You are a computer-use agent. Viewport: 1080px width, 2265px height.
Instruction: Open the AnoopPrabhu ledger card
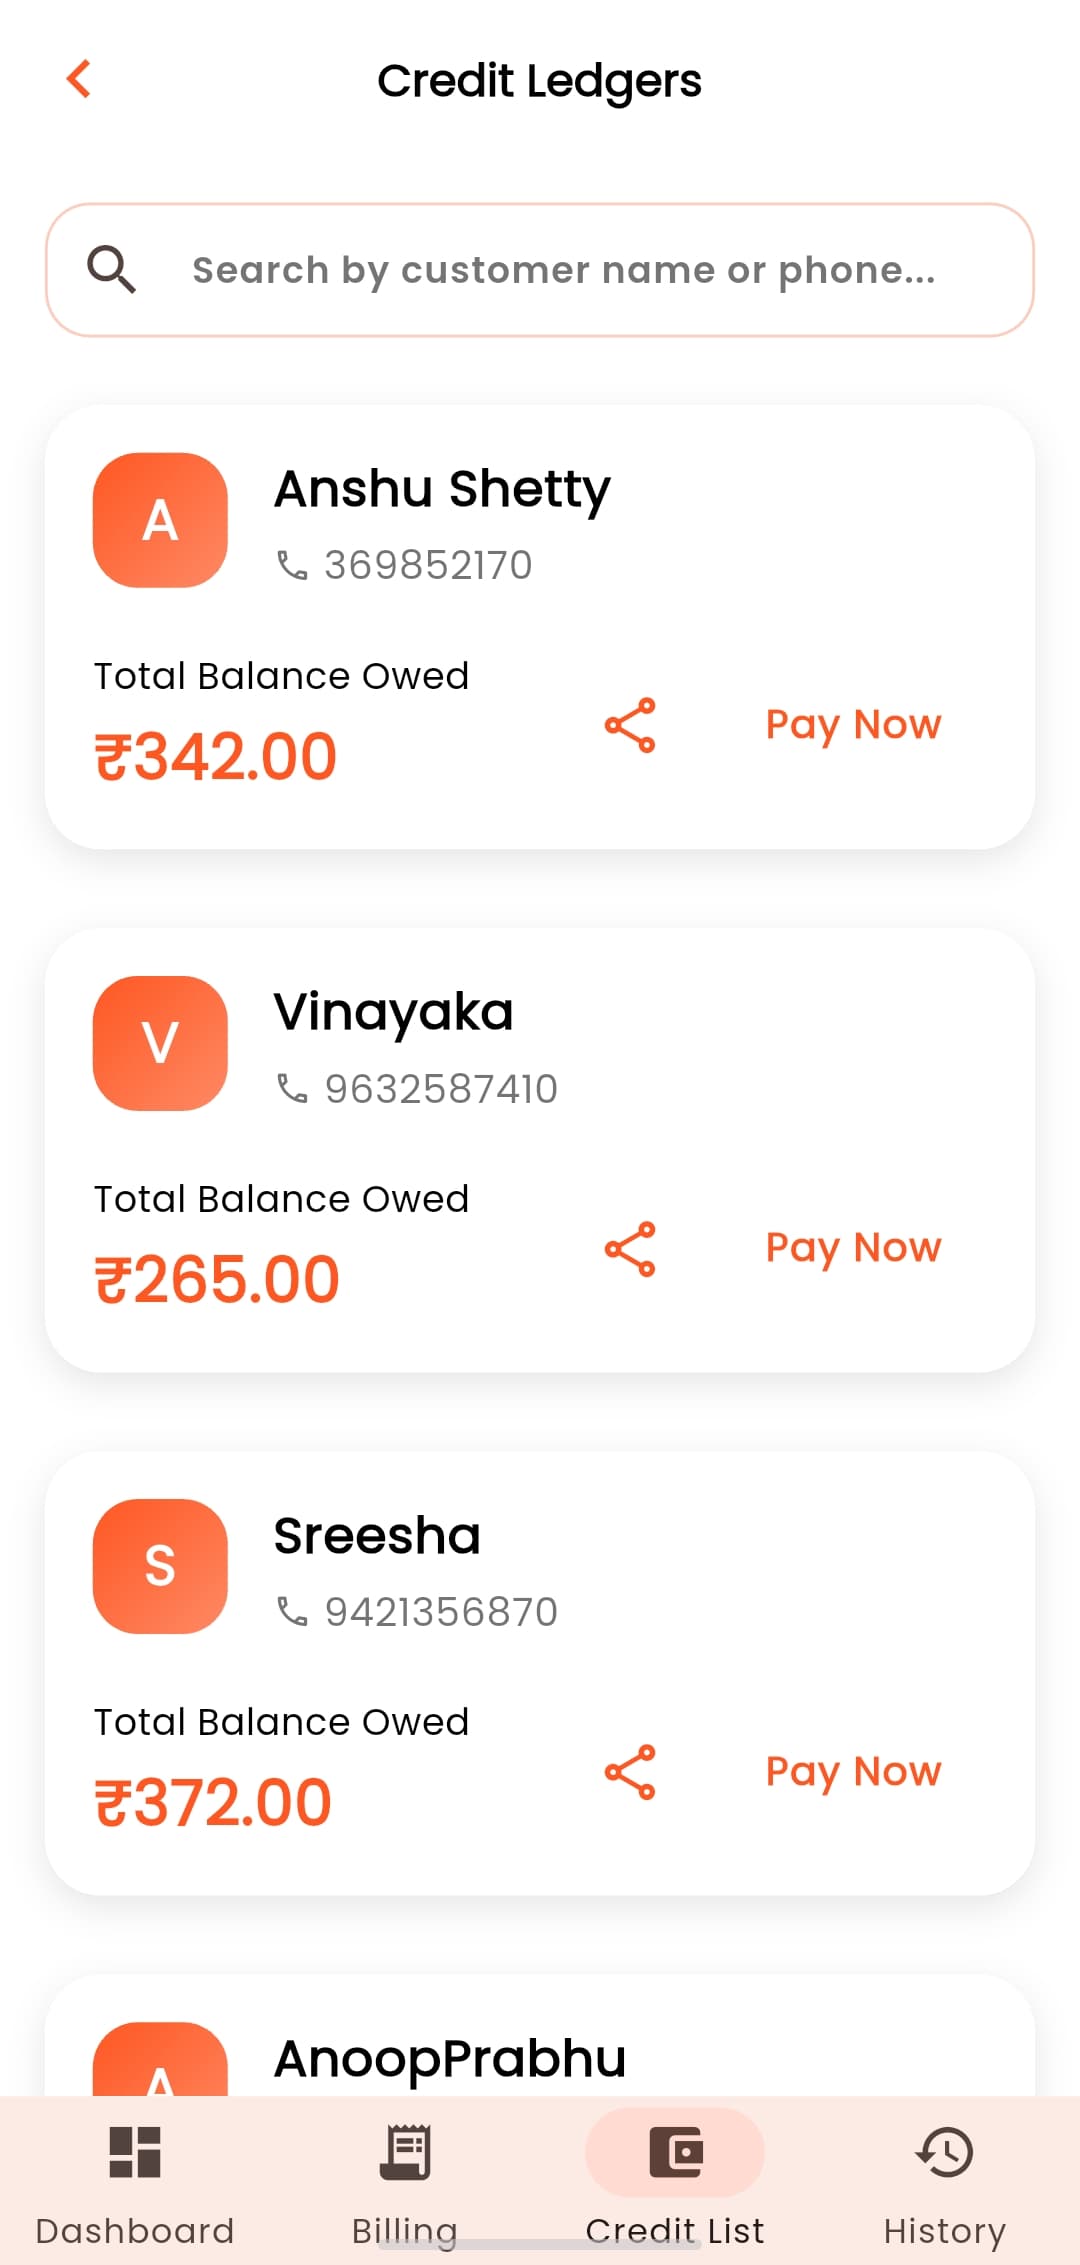540,2036
